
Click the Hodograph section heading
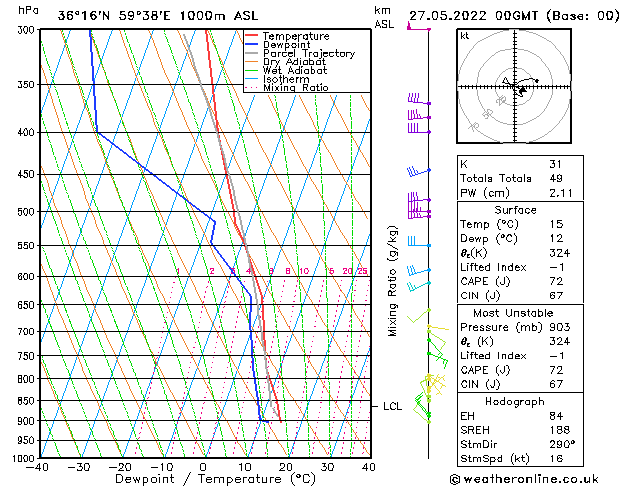pos(515,401)
